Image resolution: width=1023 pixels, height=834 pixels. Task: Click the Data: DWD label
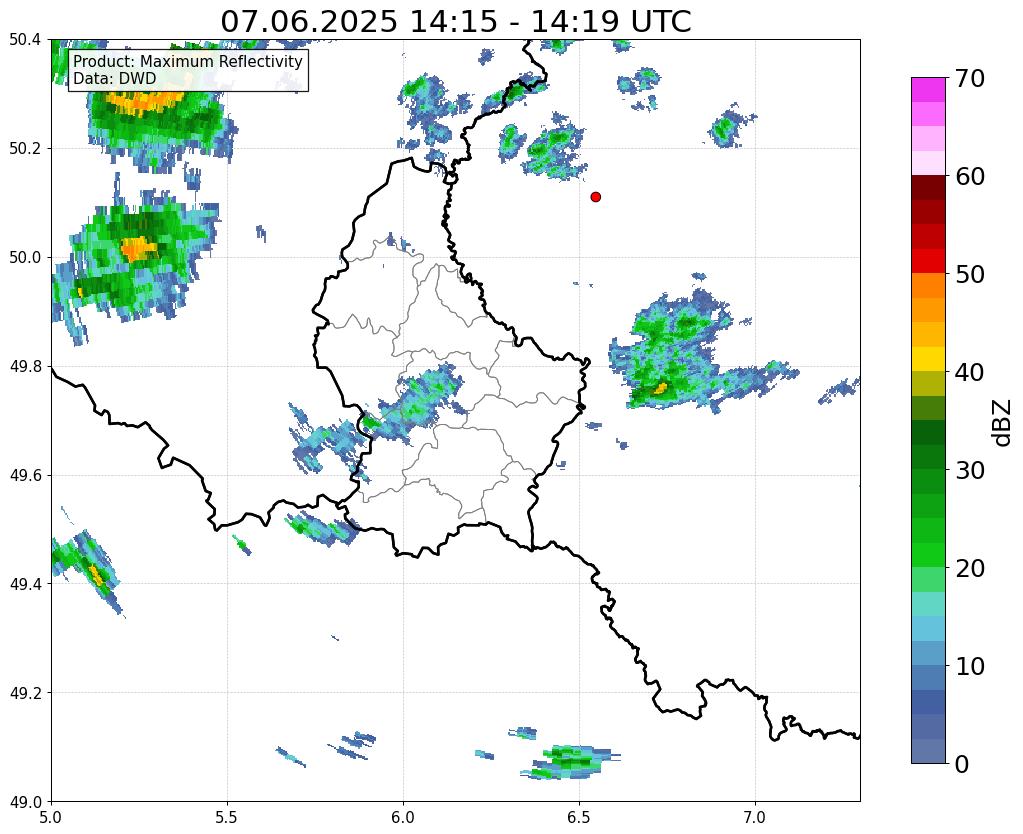click(x=115, y=78)
